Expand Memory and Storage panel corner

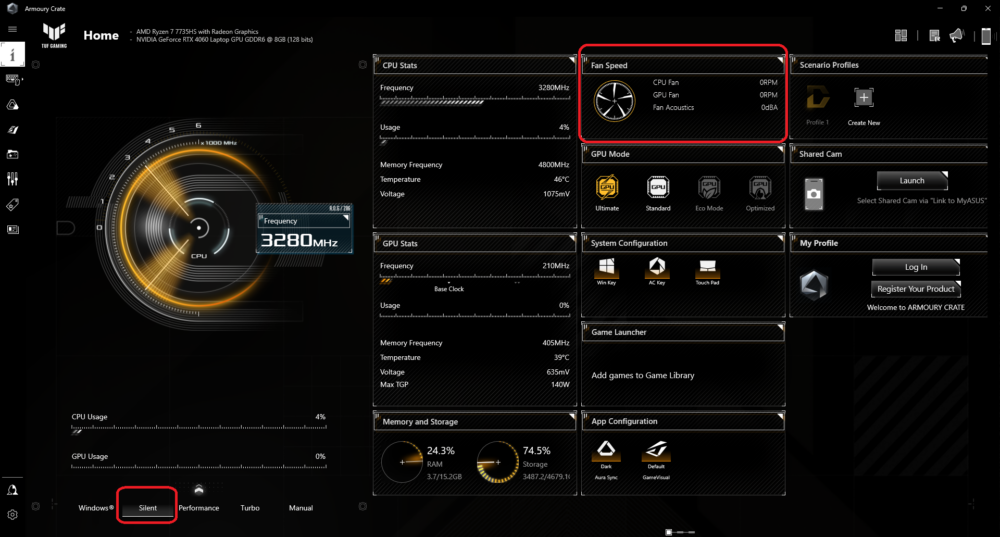click(571, 416)
